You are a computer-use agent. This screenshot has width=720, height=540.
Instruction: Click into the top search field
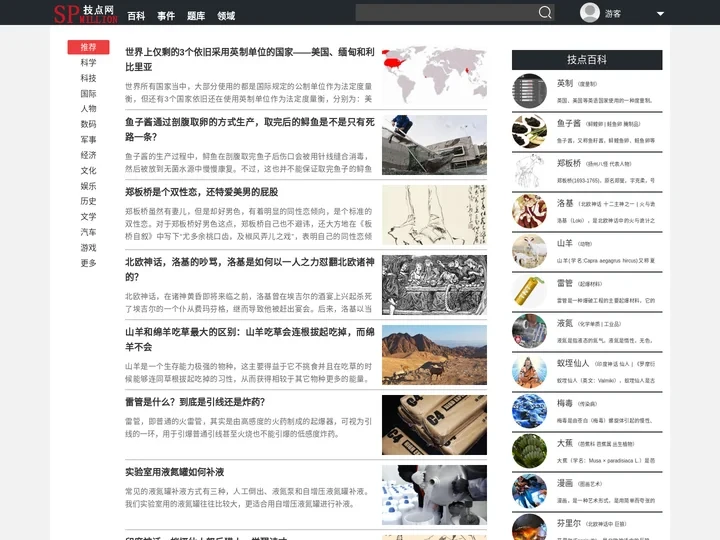(x=446, y=12)
